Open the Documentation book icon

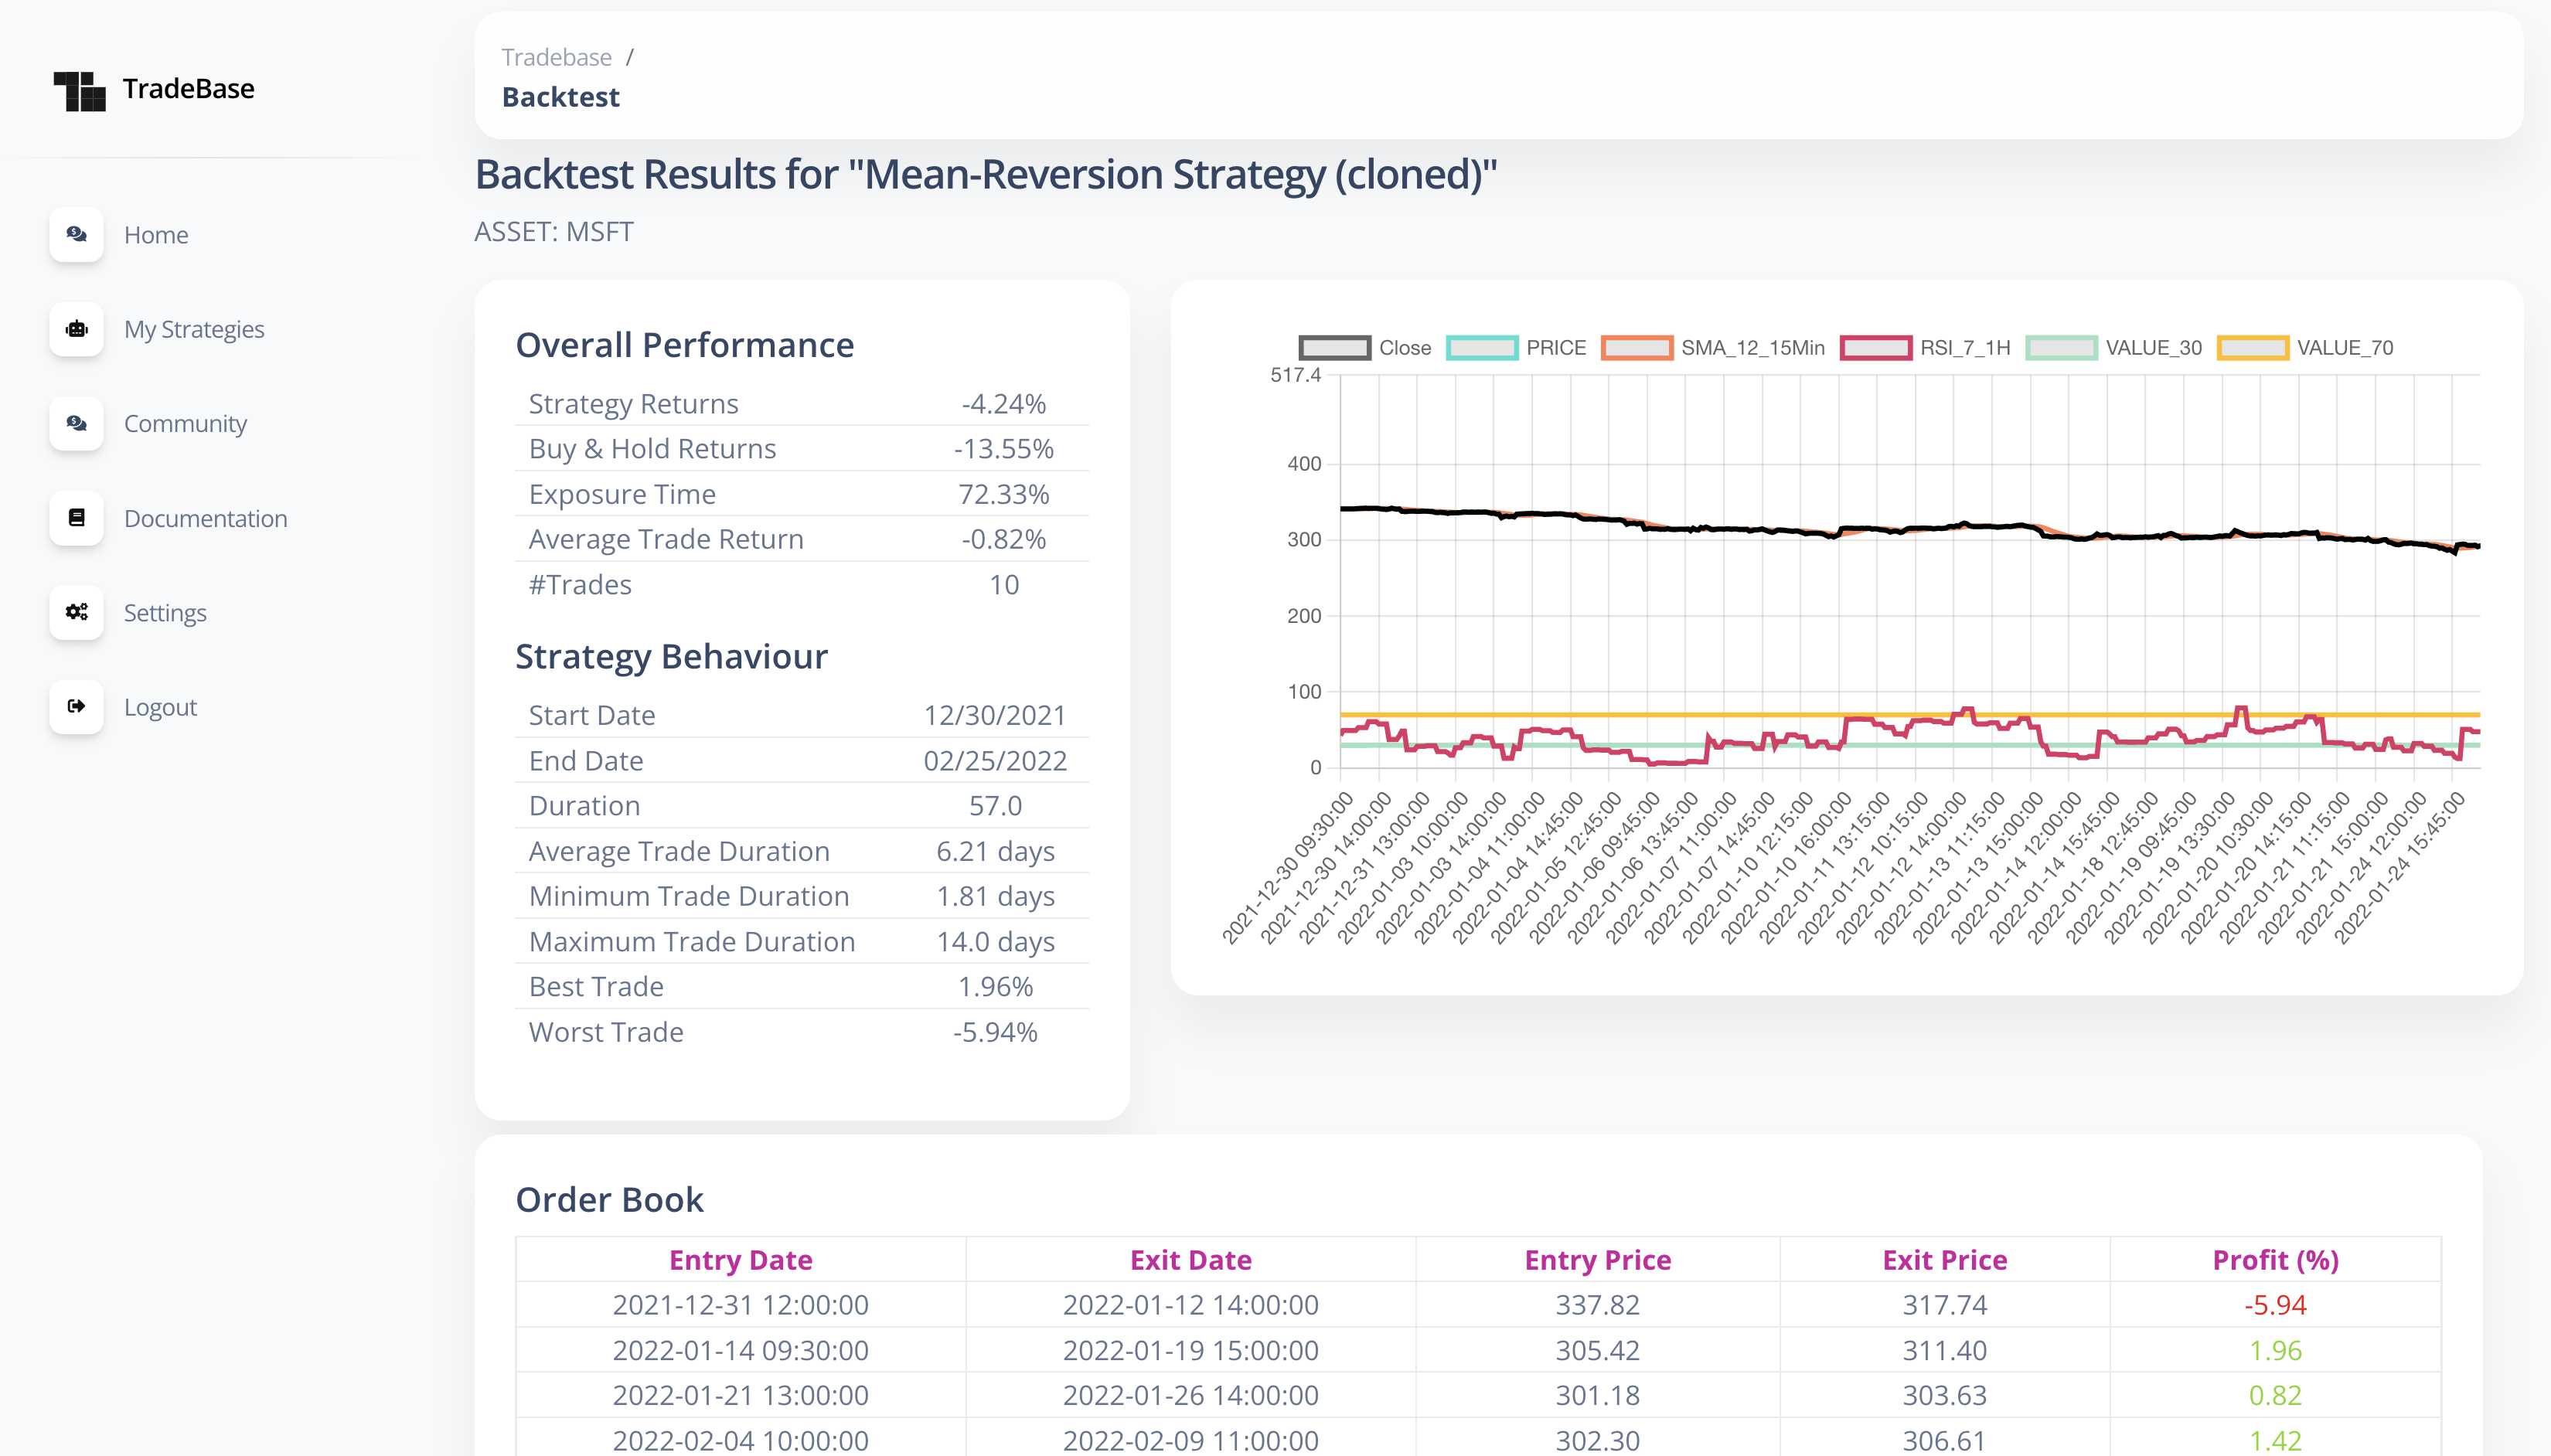[x=77, y=518]
